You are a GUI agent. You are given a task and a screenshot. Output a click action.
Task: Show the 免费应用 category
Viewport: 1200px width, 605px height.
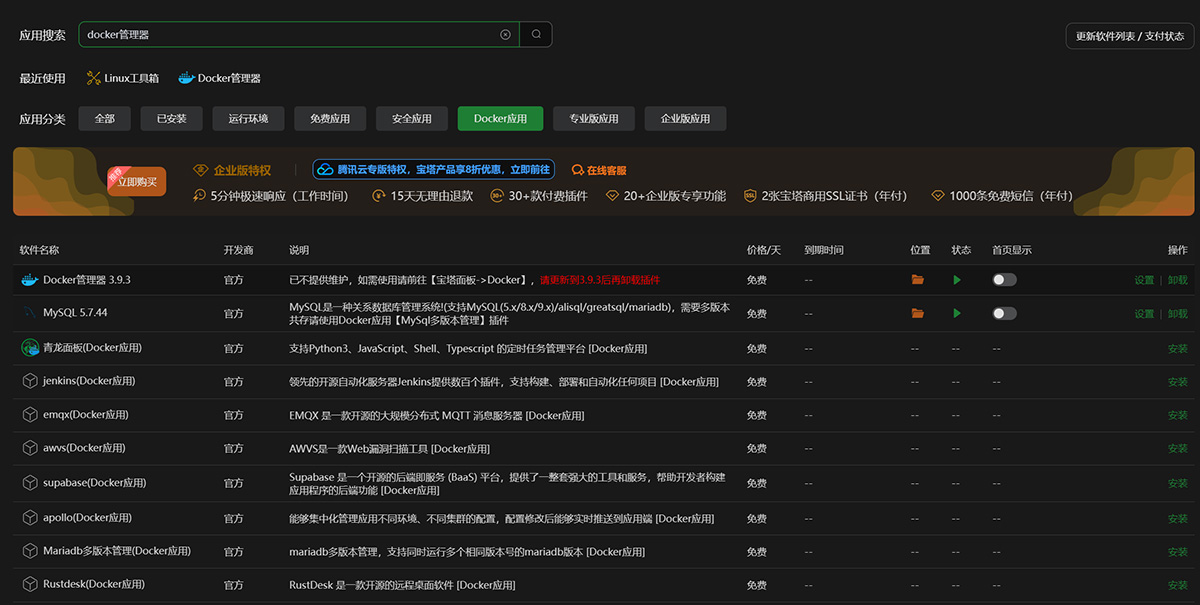pos(330,118)
